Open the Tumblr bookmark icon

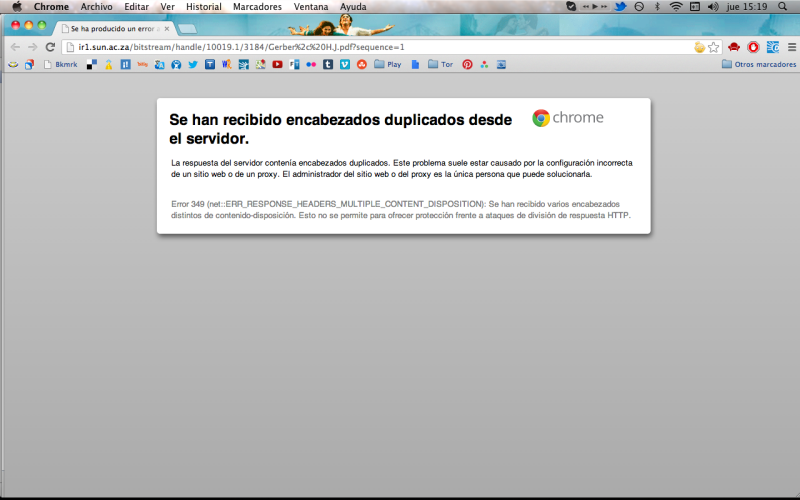pos(328,64)
